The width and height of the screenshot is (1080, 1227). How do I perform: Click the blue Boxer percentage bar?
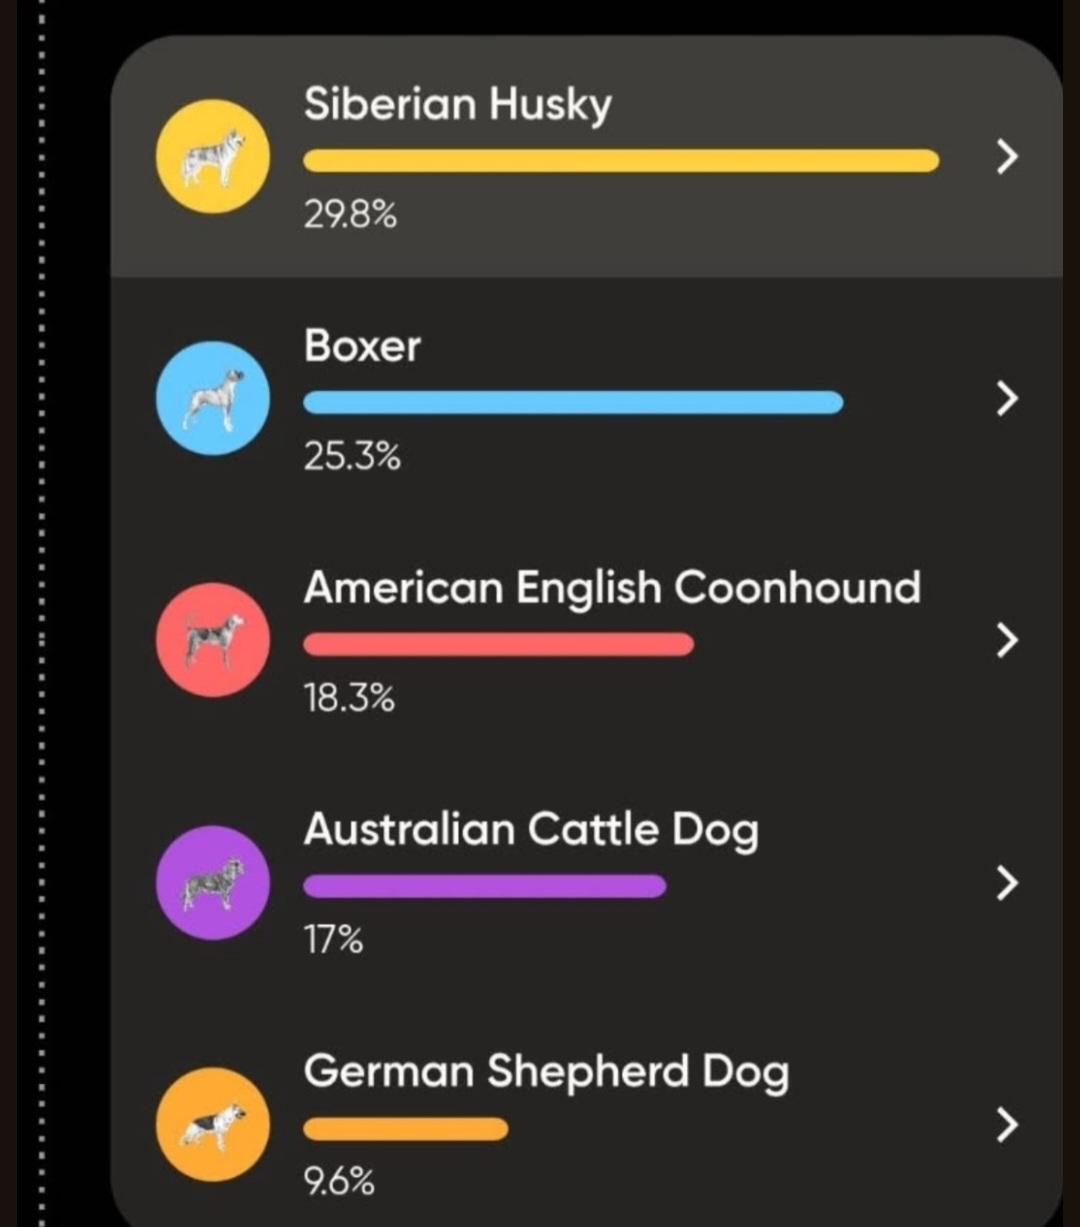click(x=573, y=403)
